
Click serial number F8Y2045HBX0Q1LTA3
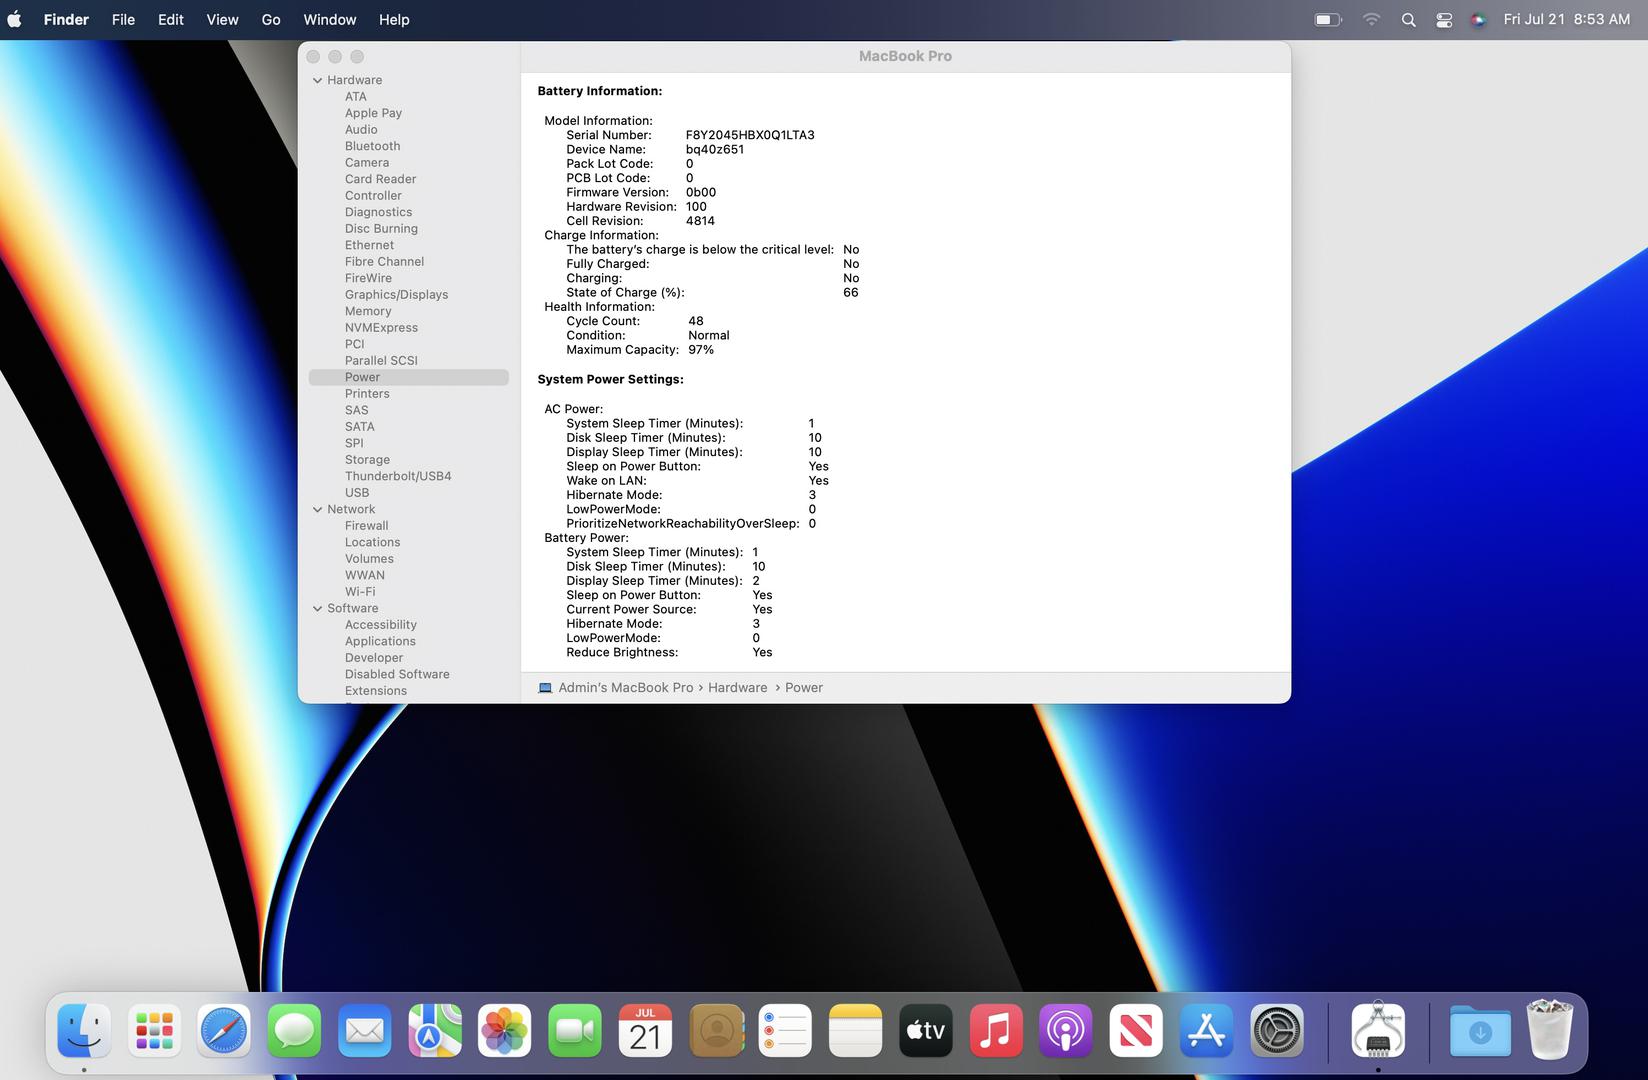coord(750,135)
